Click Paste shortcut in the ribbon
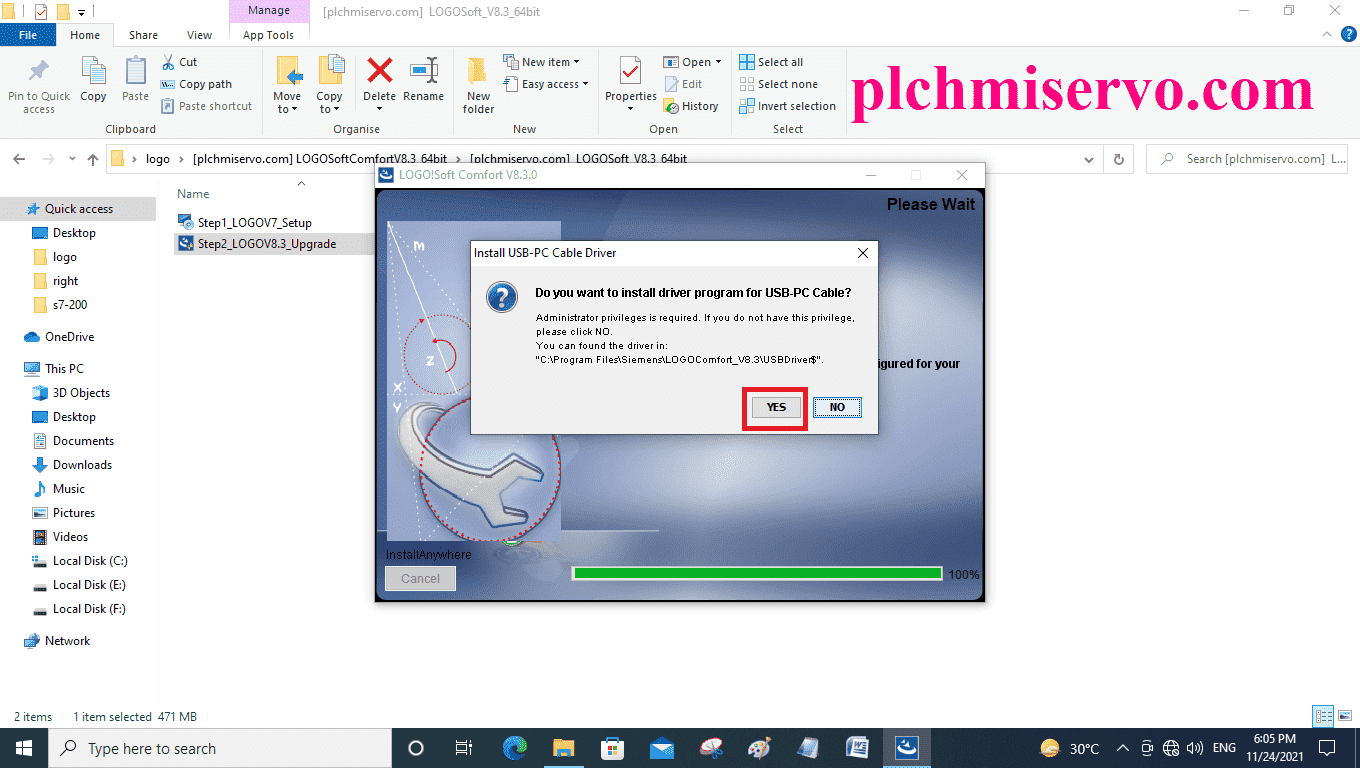 tap(206, 106)
